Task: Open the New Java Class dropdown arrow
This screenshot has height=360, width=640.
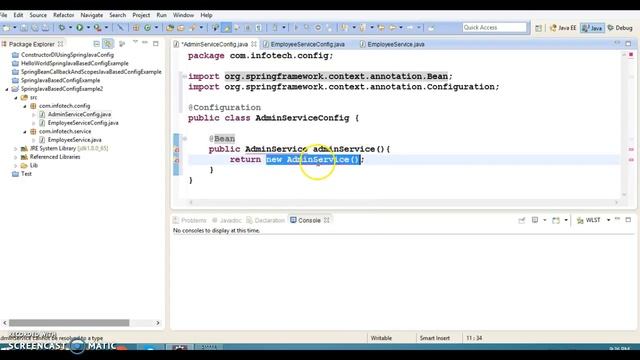Action: [x=156, y=28]
